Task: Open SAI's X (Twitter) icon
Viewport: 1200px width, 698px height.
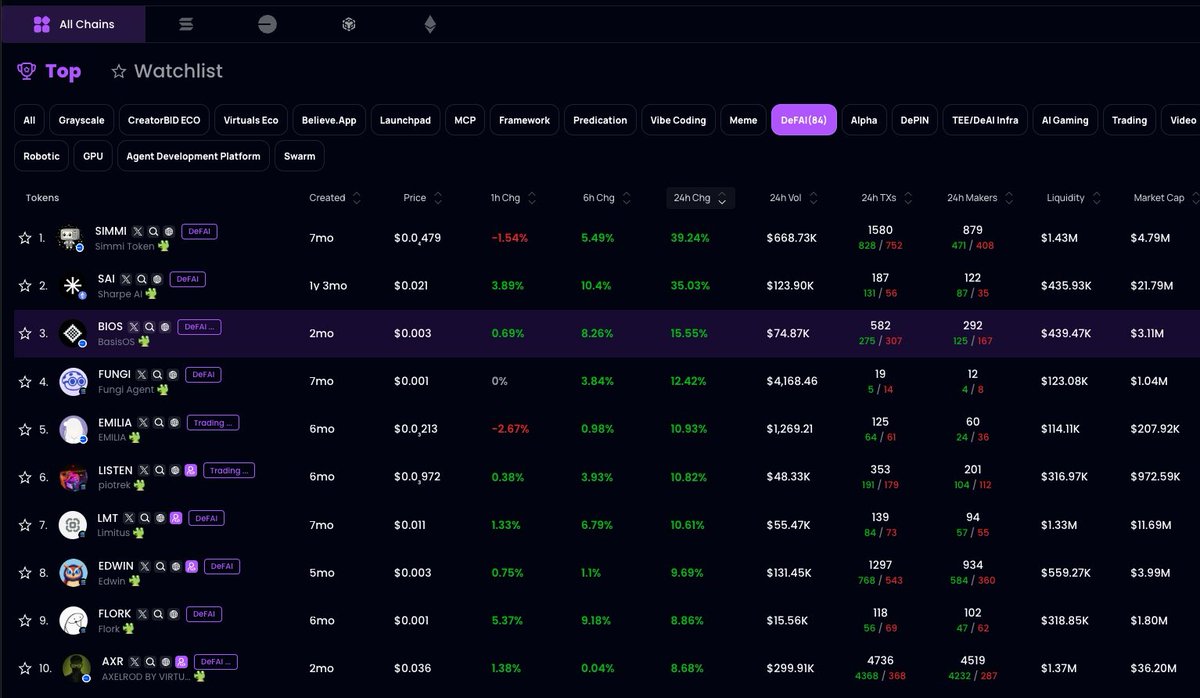Action: click(x=127, y=279)
